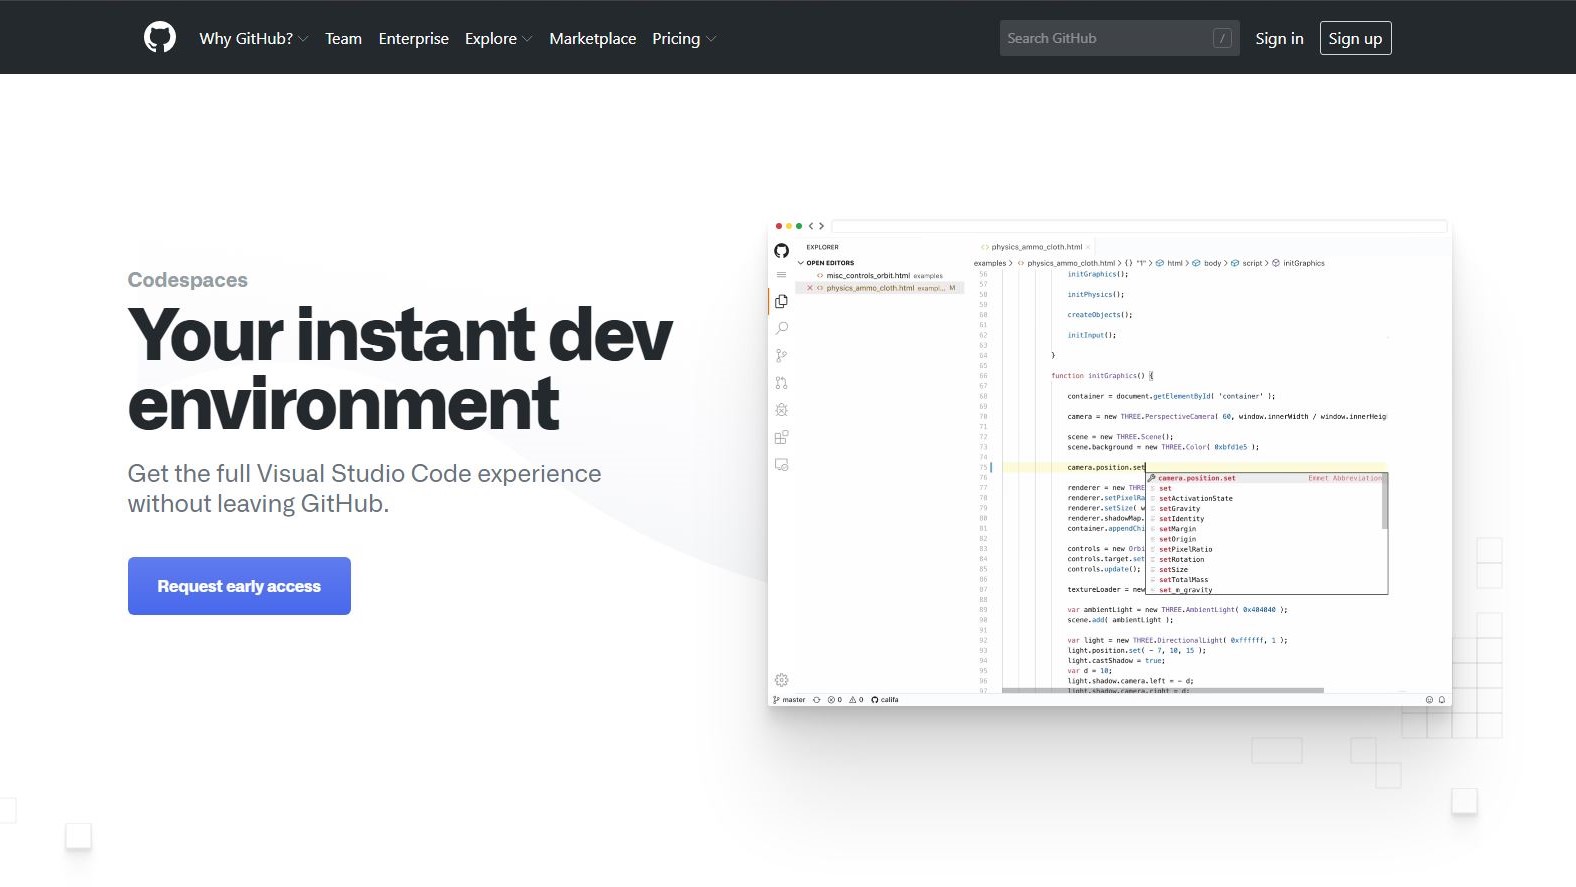The width and height of the screenshot is (1576, 887).
Task: Expand the Why GitHub? dropdown
Action: (253, 38)
